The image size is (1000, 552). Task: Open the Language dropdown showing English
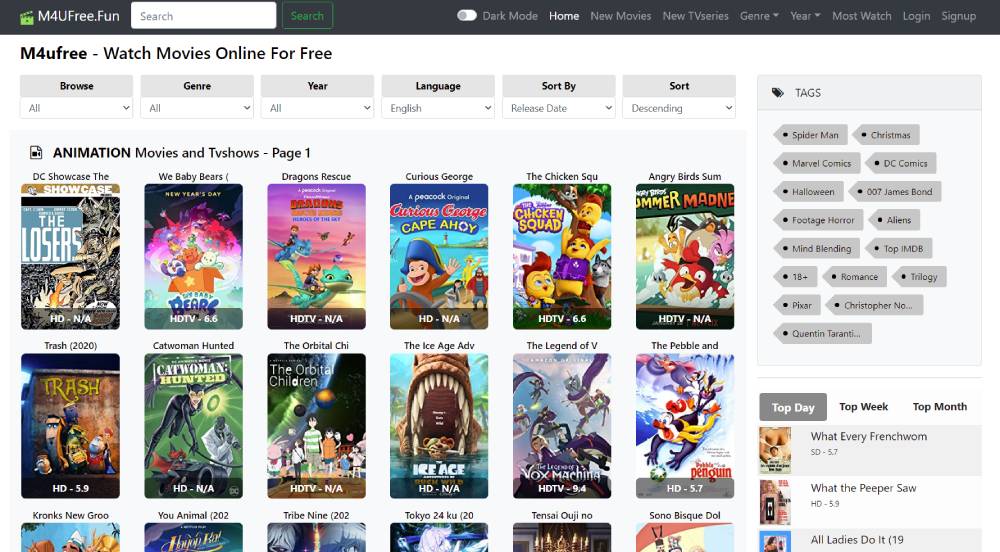pyautogui.click(x=438, y=108)
